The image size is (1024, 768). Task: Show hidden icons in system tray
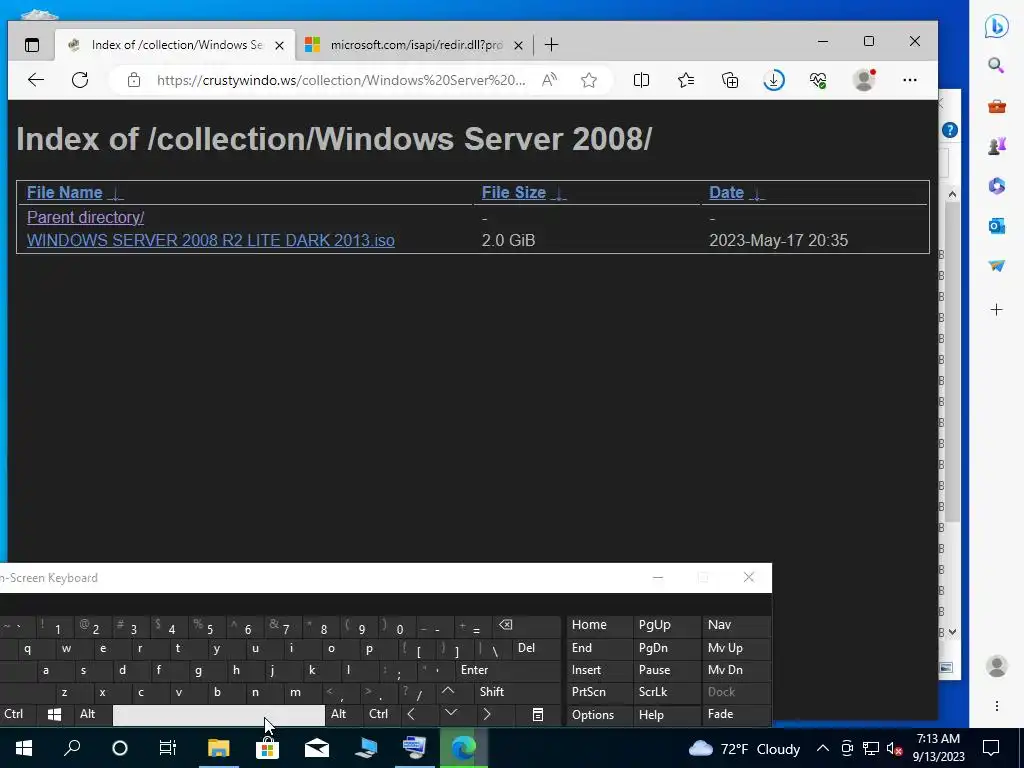pyautogui.click(x=823, y=748)
